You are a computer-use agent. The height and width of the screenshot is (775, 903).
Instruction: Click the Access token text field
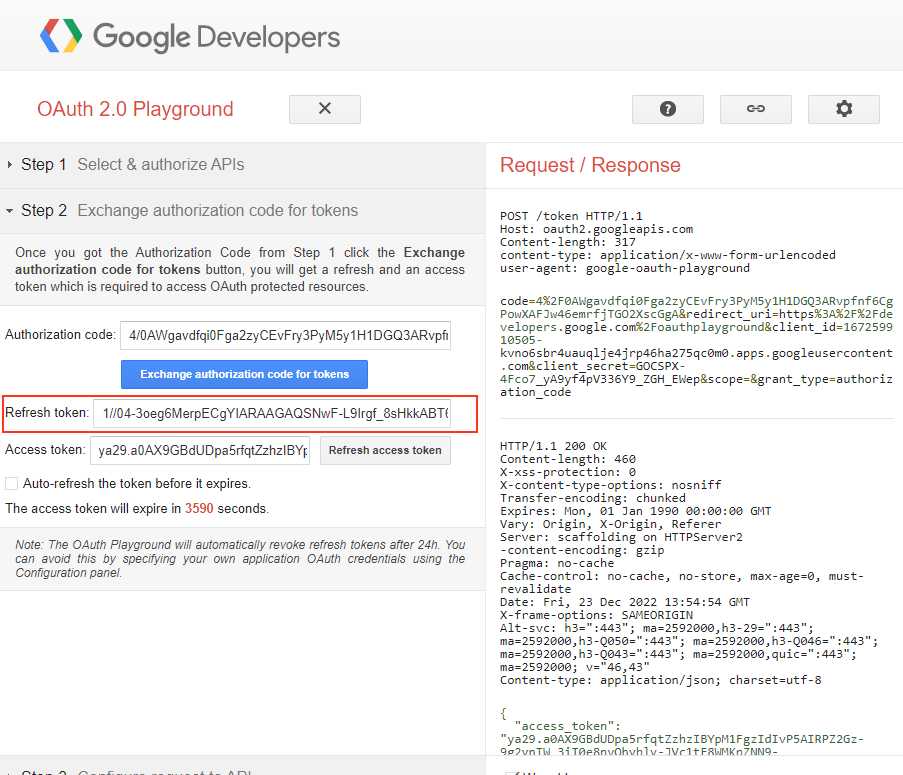click(200, 450)
